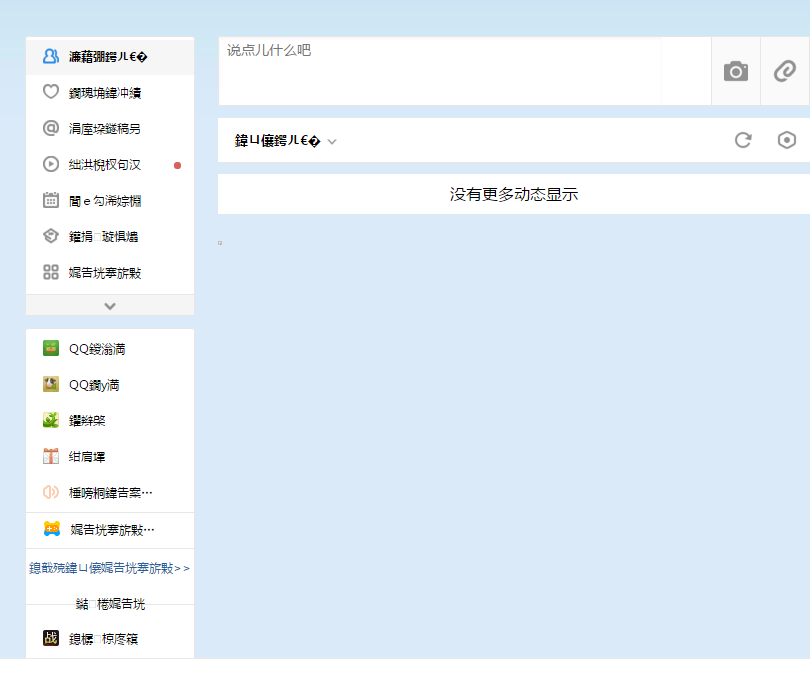Open the play-circle video entry with red dot

[110, 165]
